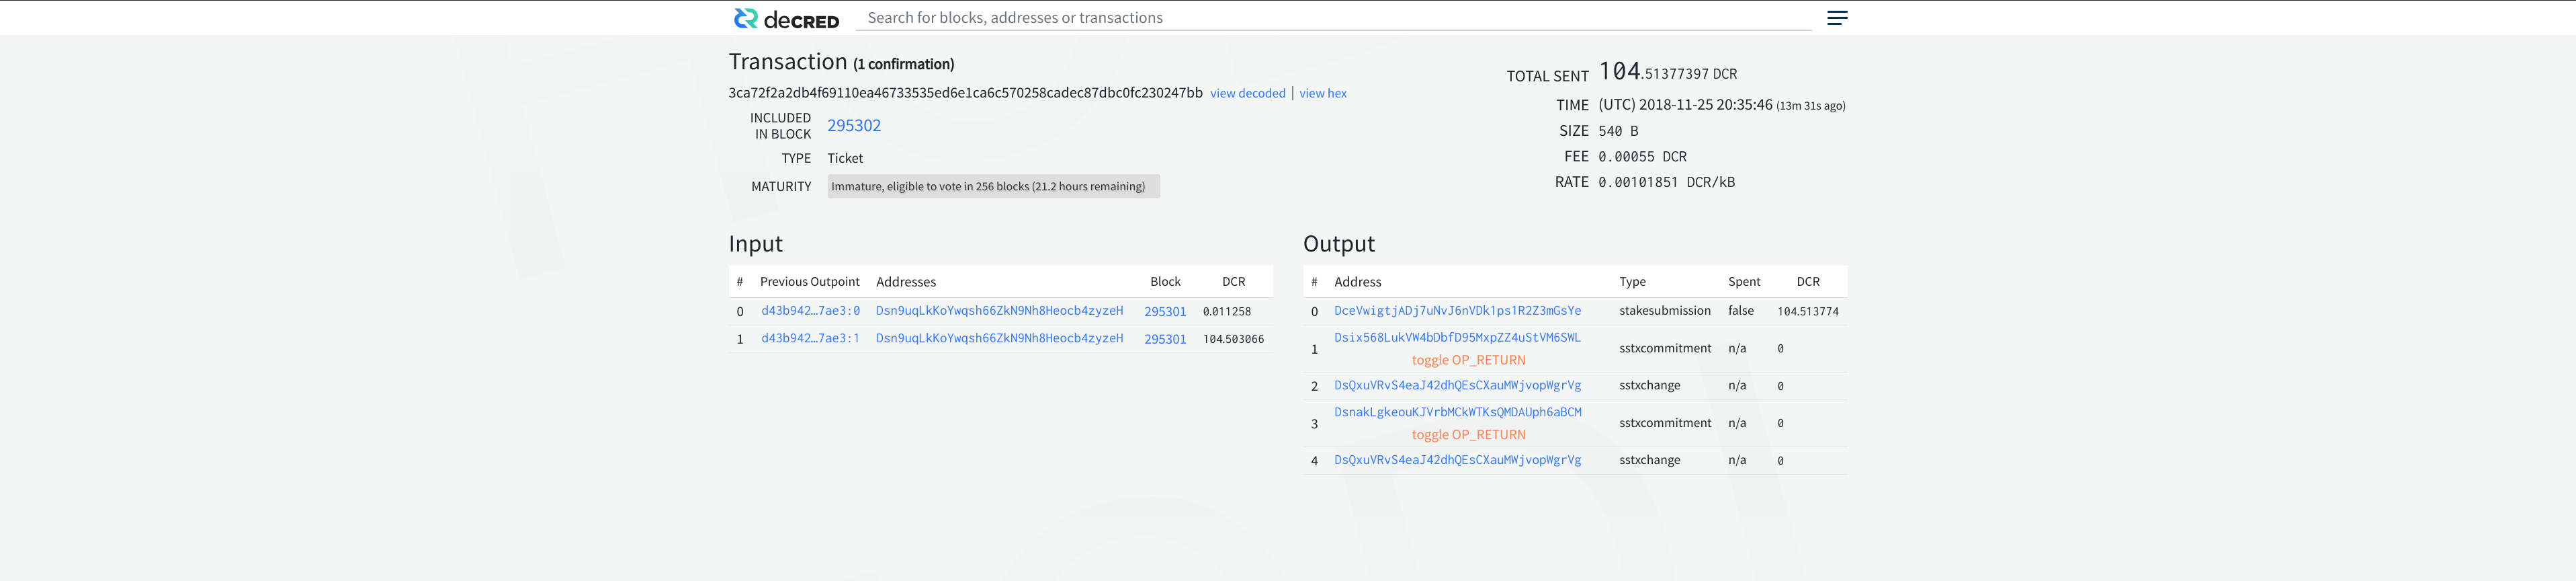Open output 4 address DsQxuVRvS4eaJ42dhQEsCXauMWjvopWgrVg
2576x581 pixels.
pos(1457,460)
